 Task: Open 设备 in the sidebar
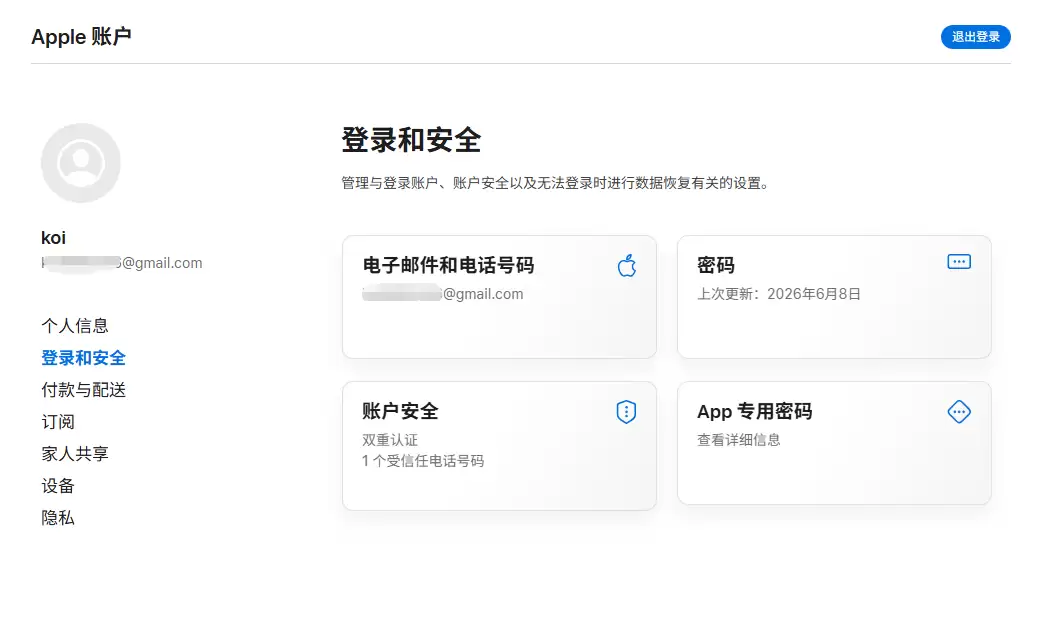pyautogui.click(x=58, y=486)
